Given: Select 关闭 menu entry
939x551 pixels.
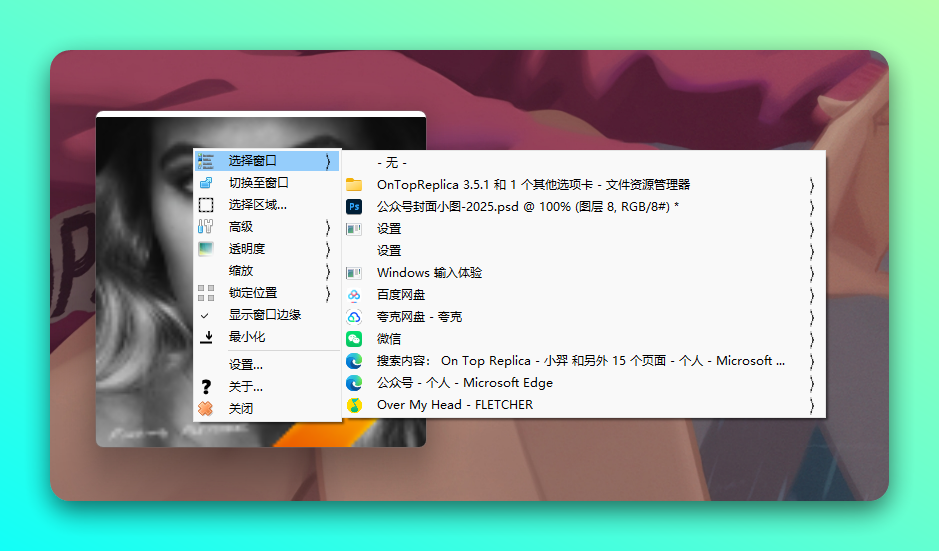Looking at the screenshot, I should (267, 408).
